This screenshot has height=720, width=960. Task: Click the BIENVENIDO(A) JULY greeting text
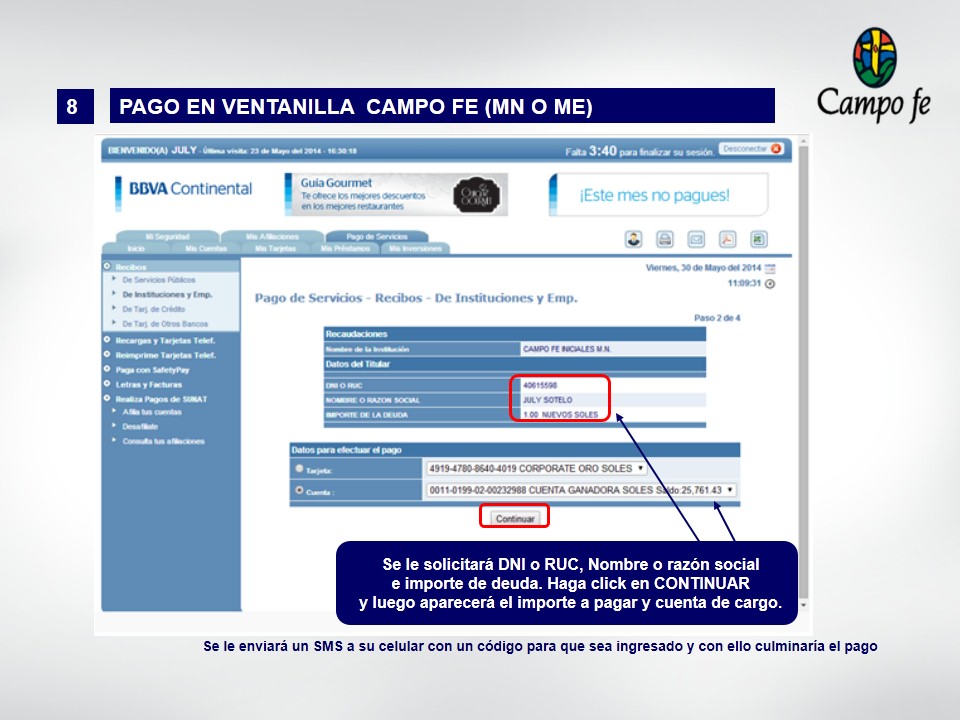click(152, 150)
